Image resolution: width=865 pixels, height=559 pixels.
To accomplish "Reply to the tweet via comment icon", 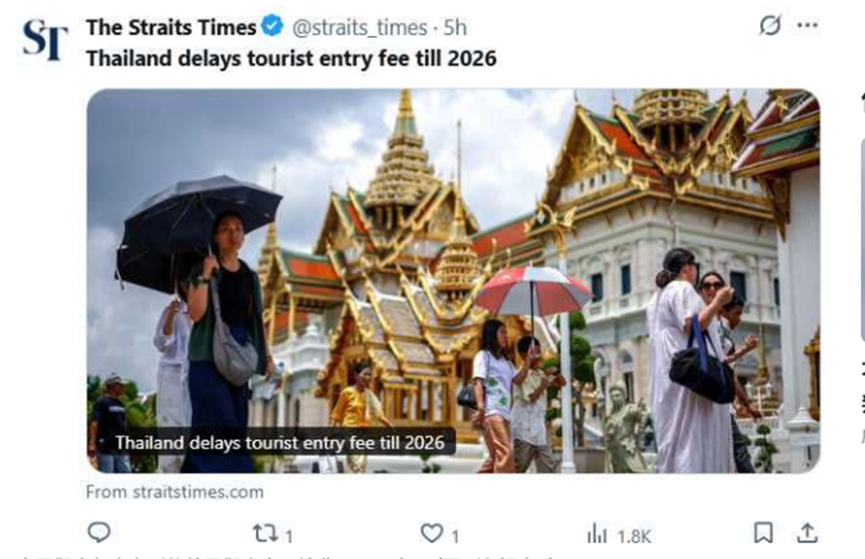I will pyautogui.click(x=99, y=533).
